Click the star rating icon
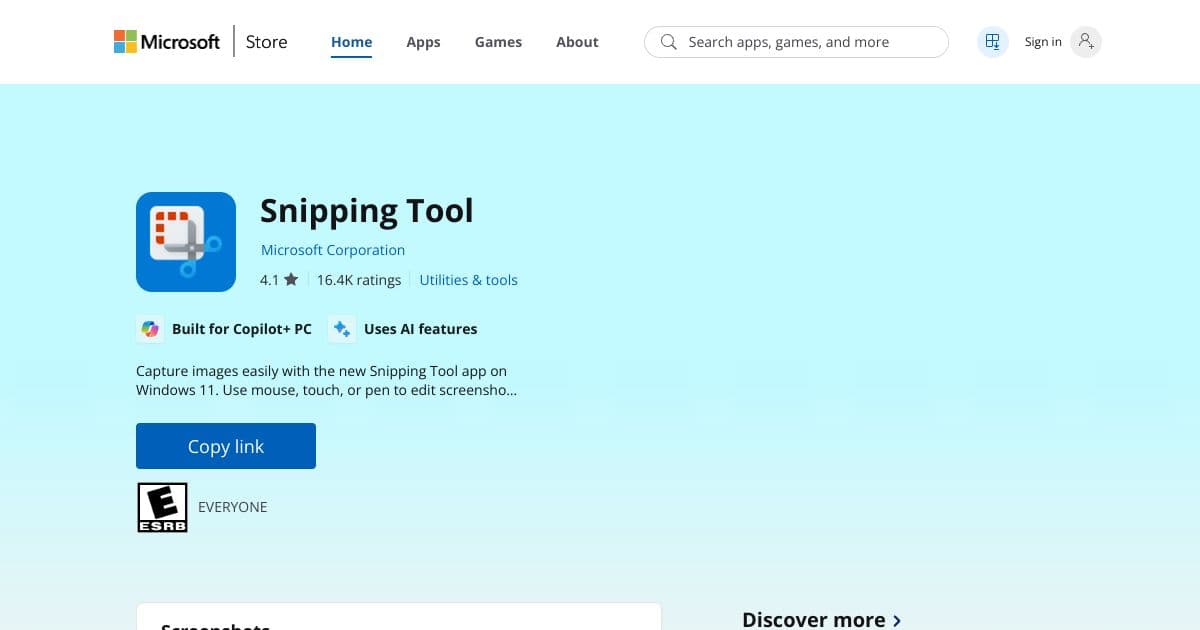Image resolution: width=1200 pixels, height=630 pixels. click(x=290, y=280)
